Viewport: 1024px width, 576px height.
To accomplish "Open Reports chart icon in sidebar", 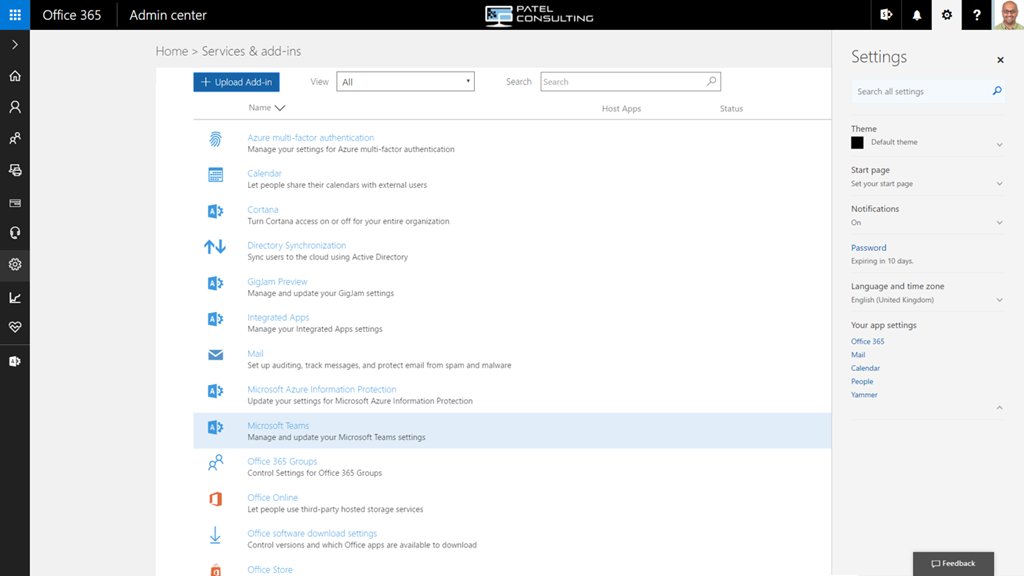I will point(15,297).
